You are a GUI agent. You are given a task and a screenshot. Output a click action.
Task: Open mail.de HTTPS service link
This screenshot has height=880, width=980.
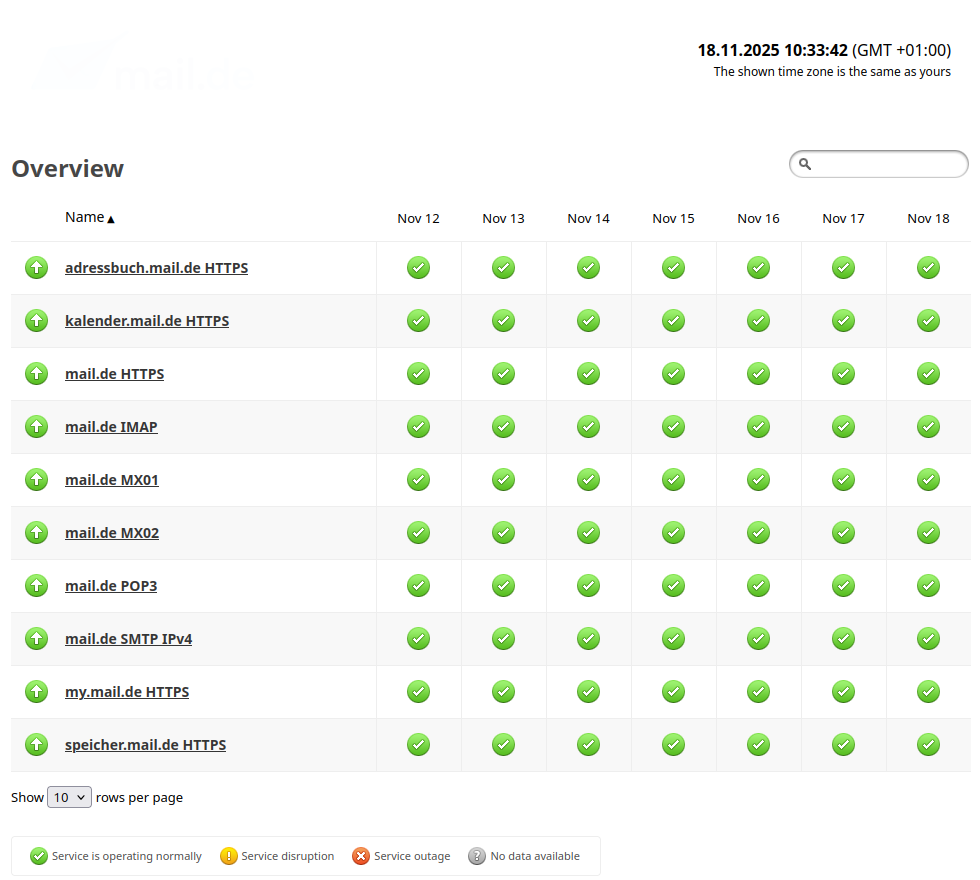click(x=114, y=374)
